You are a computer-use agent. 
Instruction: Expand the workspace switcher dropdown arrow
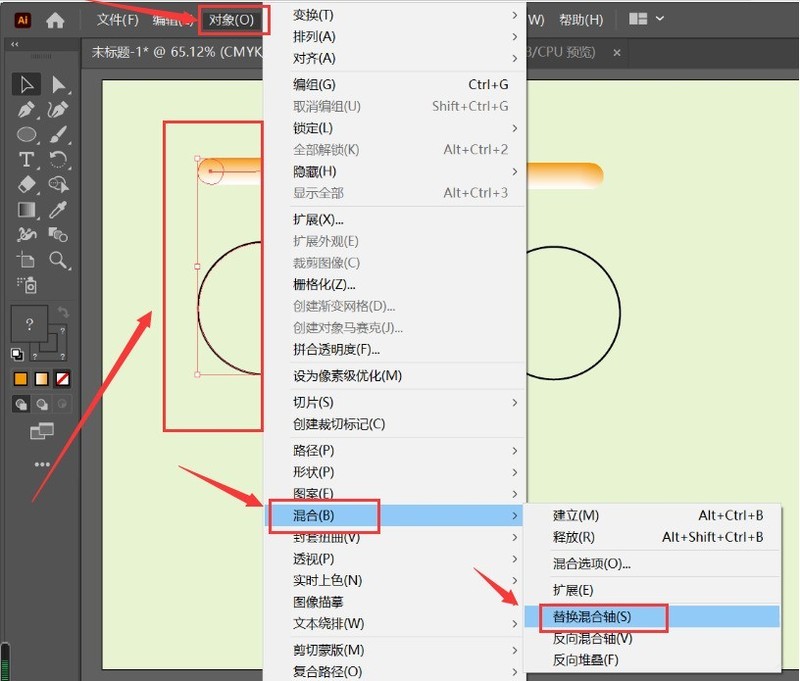point(660,18)
